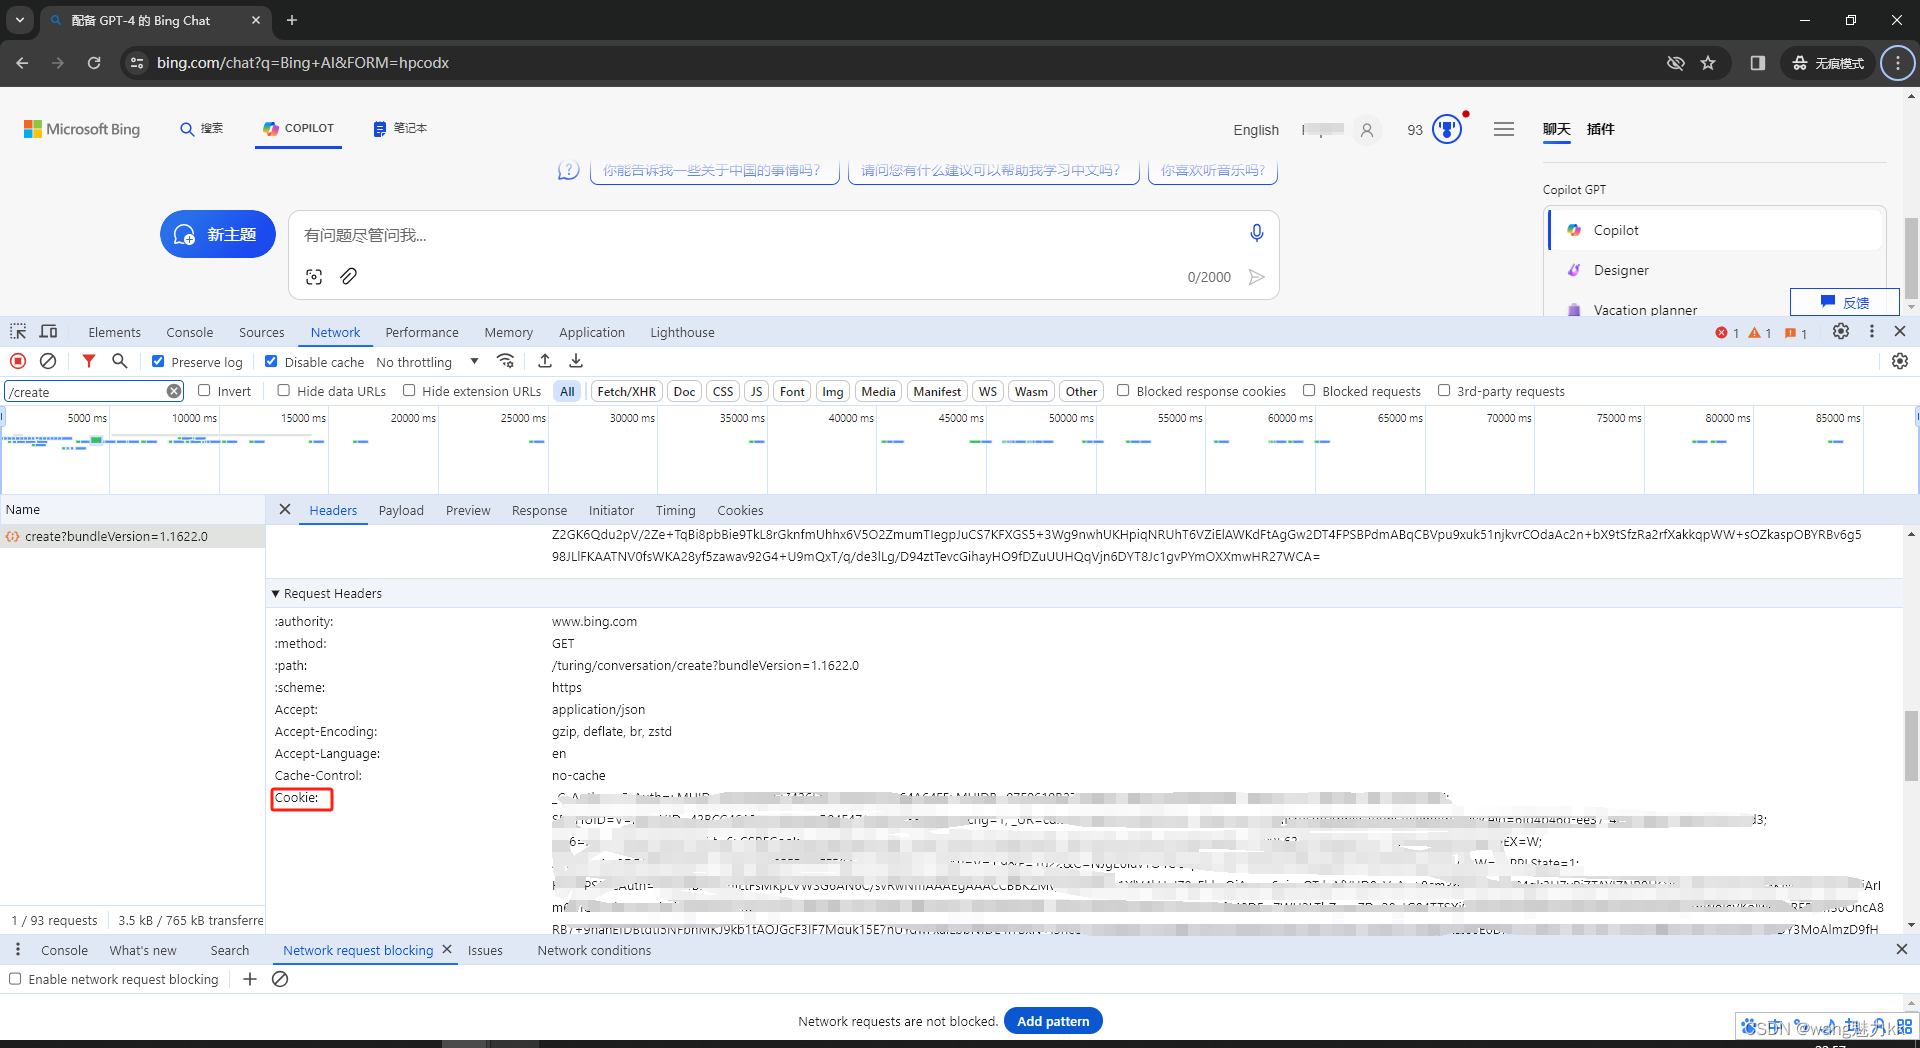Image resolution: width=1920 pixels, height=1048 pixels.
Task: Select create?bundleVersion=1.1622.0 request
Action: [132, 536]
